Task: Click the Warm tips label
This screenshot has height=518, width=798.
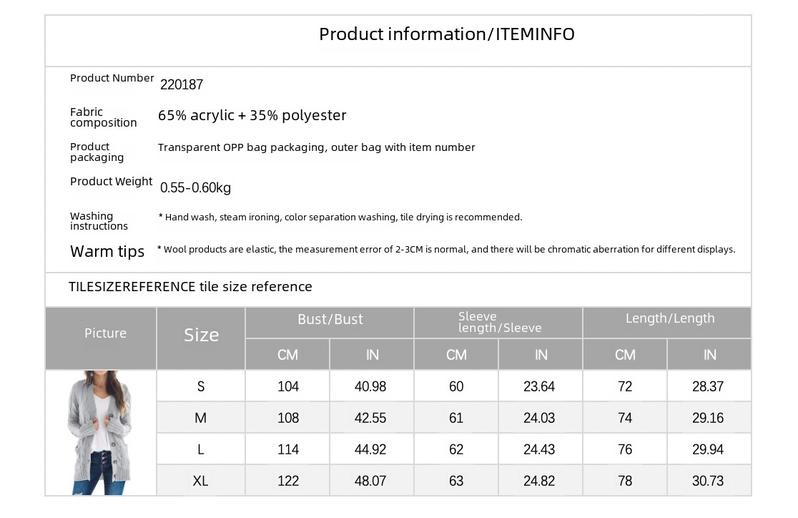Action: click(x=107, y=251)
